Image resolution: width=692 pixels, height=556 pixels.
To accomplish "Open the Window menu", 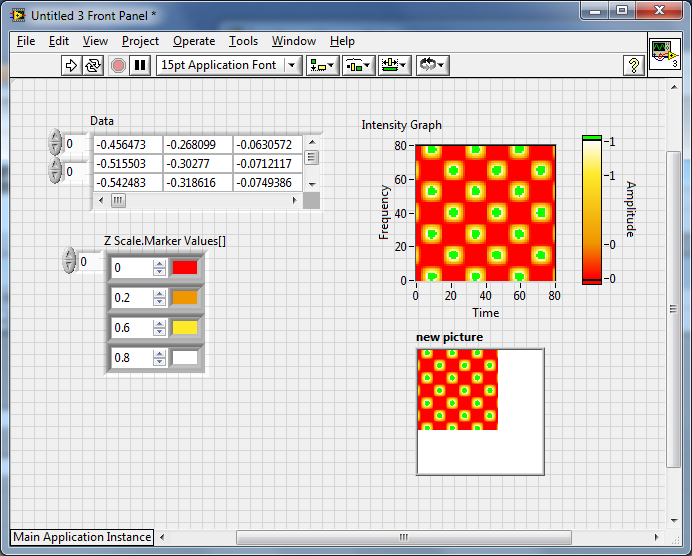I will [294, 41].
